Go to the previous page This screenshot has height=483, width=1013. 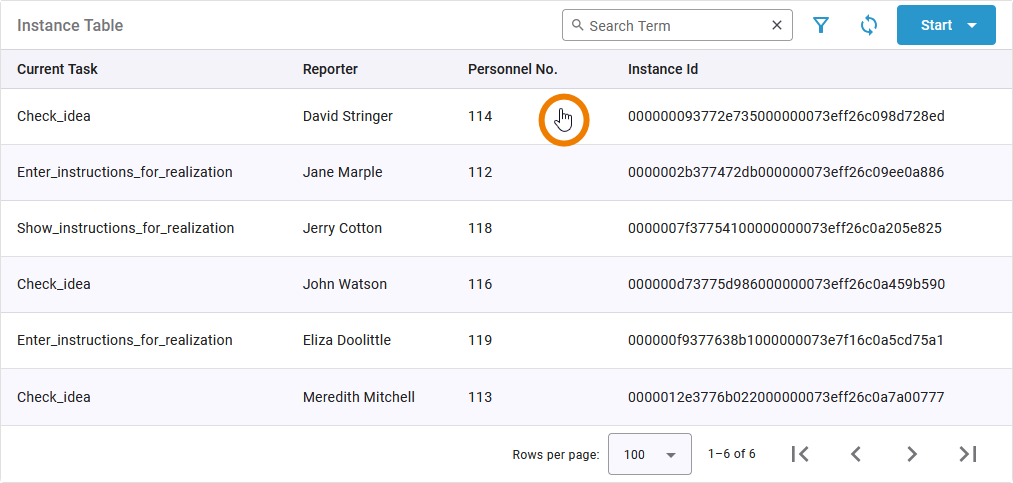tap(855, 454)
